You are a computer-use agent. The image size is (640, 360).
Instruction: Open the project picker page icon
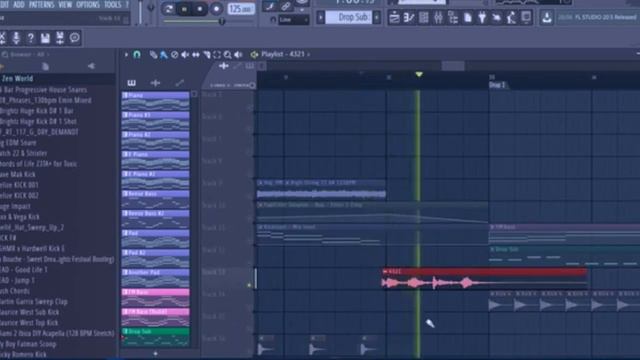pos(468,18)
